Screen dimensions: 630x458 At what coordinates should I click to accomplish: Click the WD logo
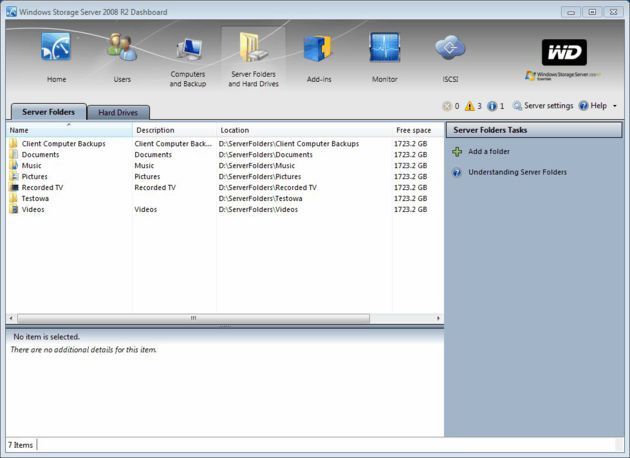[564, 52]
